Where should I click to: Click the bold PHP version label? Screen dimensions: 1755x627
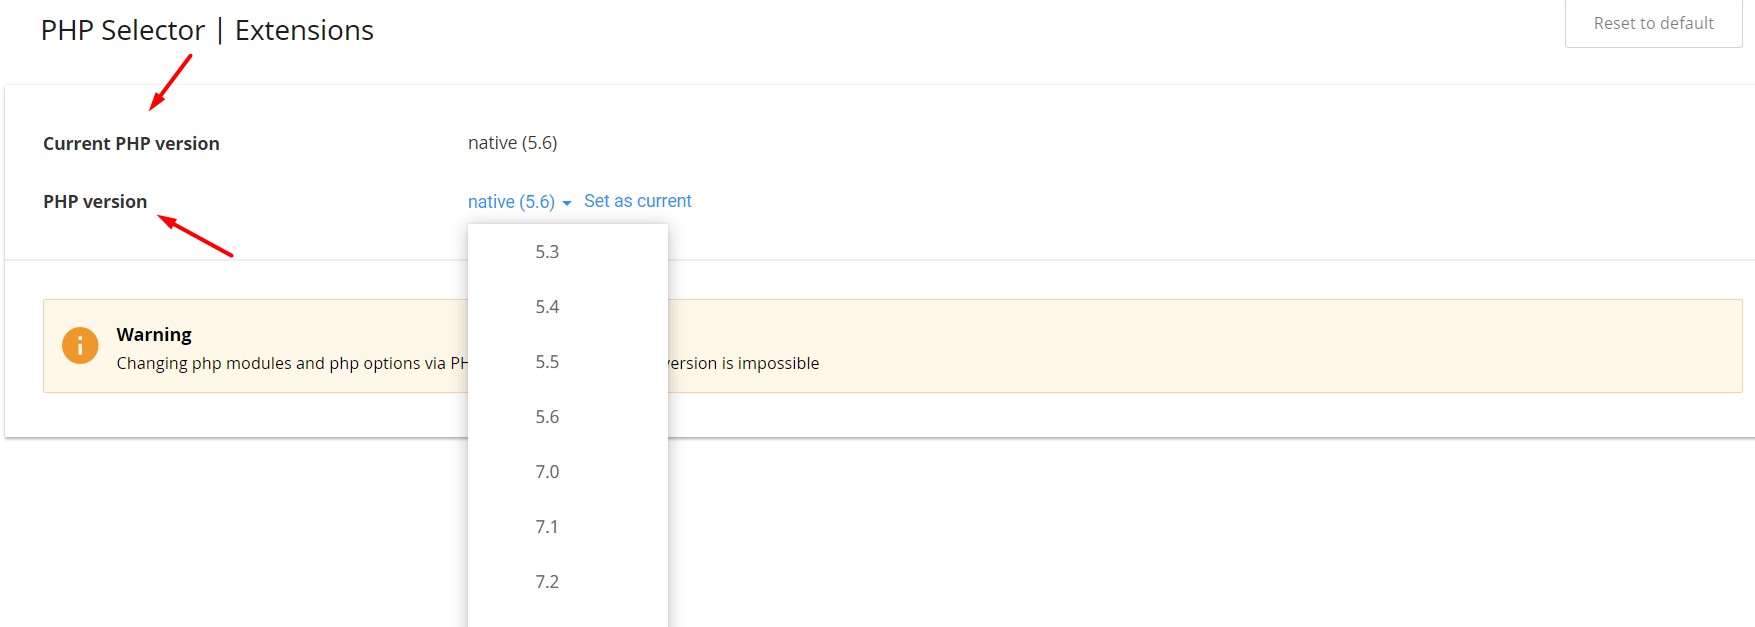point(95,201)
